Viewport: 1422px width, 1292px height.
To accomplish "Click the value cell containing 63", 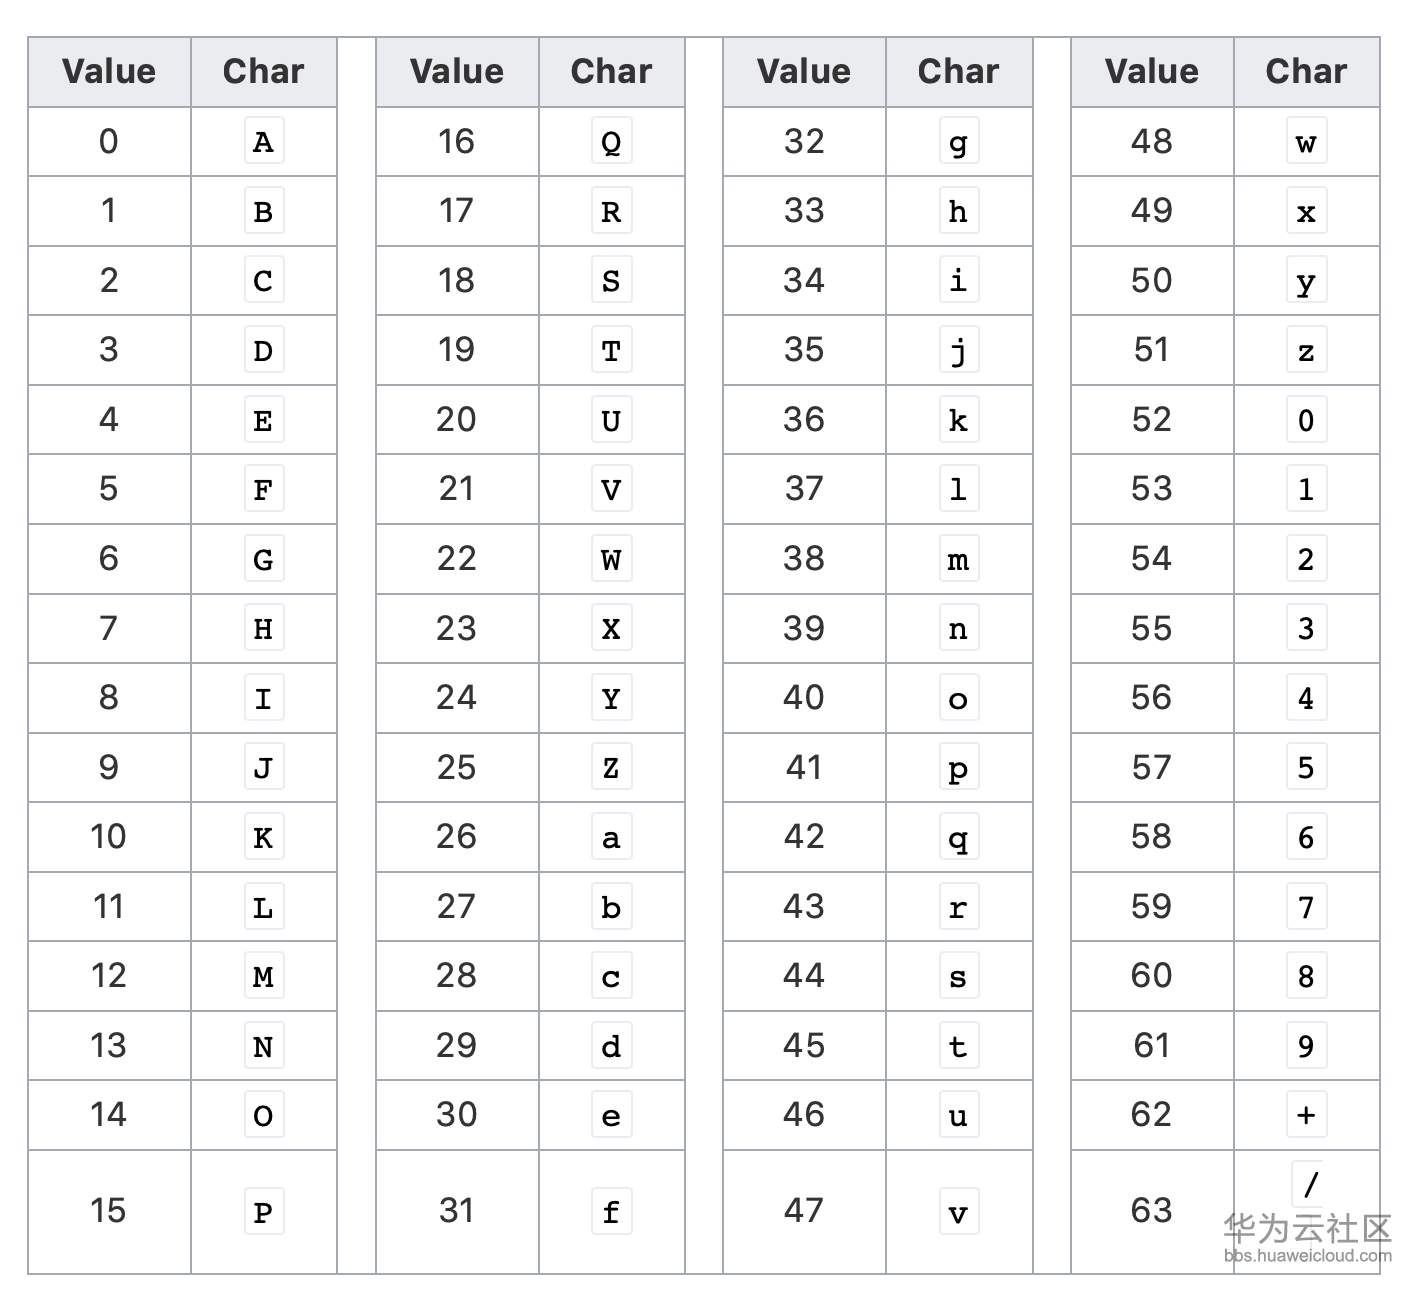I will click(1151, 1211).
